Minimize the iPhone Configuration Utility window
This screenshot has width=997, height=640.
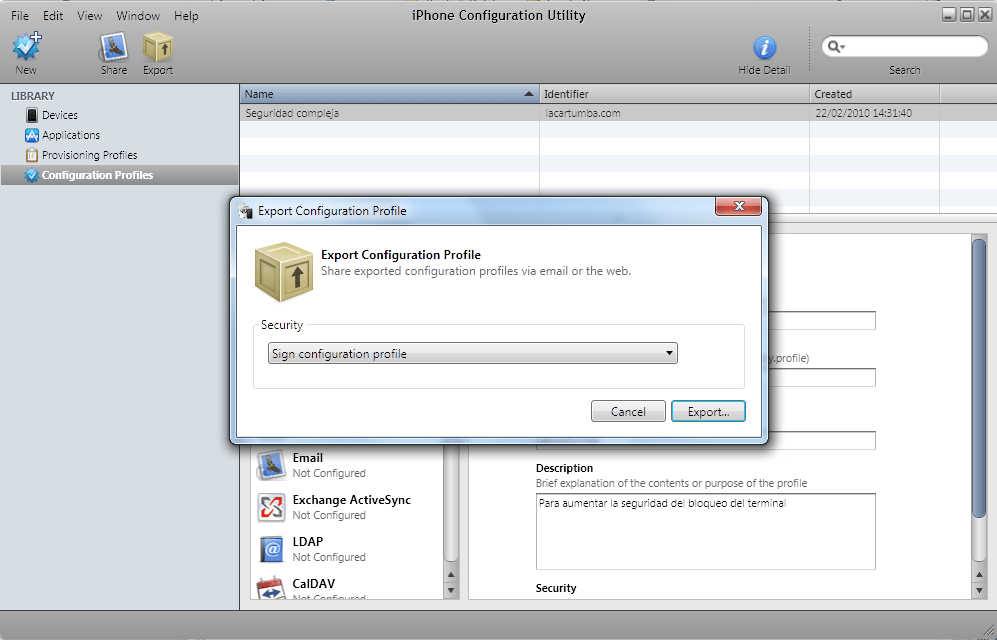click(949, 15)
